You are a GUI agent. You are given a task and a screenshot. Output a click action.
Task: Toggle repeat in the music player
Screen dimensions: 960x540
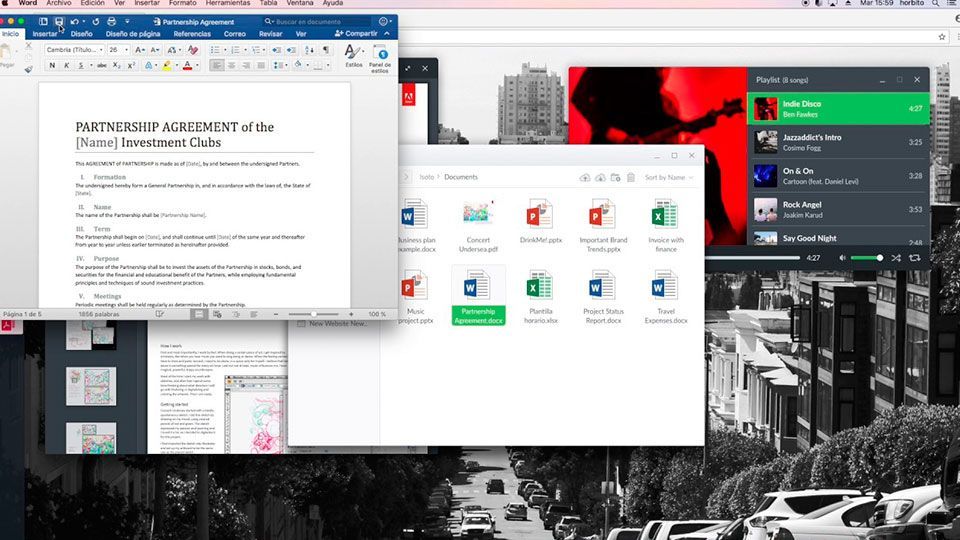[x=915, y=258]
